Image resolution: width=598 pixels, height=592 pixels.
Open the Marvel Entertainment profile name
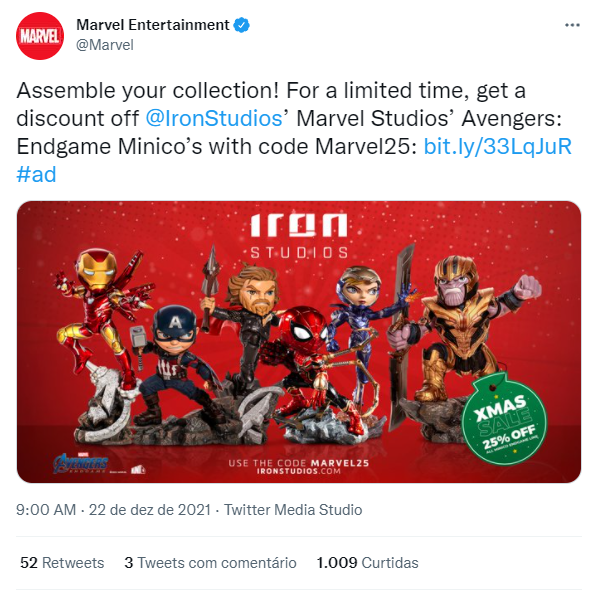153,25
